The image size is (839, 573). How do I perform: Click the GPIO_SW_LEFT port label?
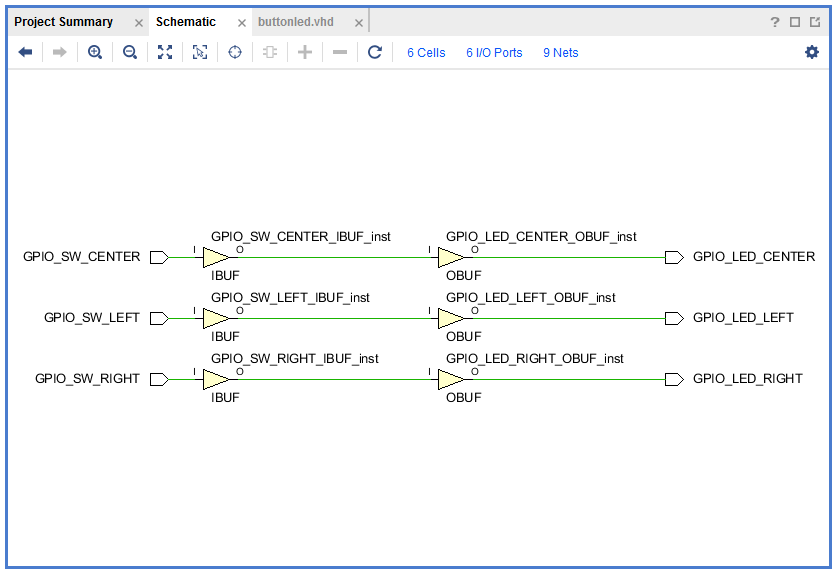coord(91,318)
